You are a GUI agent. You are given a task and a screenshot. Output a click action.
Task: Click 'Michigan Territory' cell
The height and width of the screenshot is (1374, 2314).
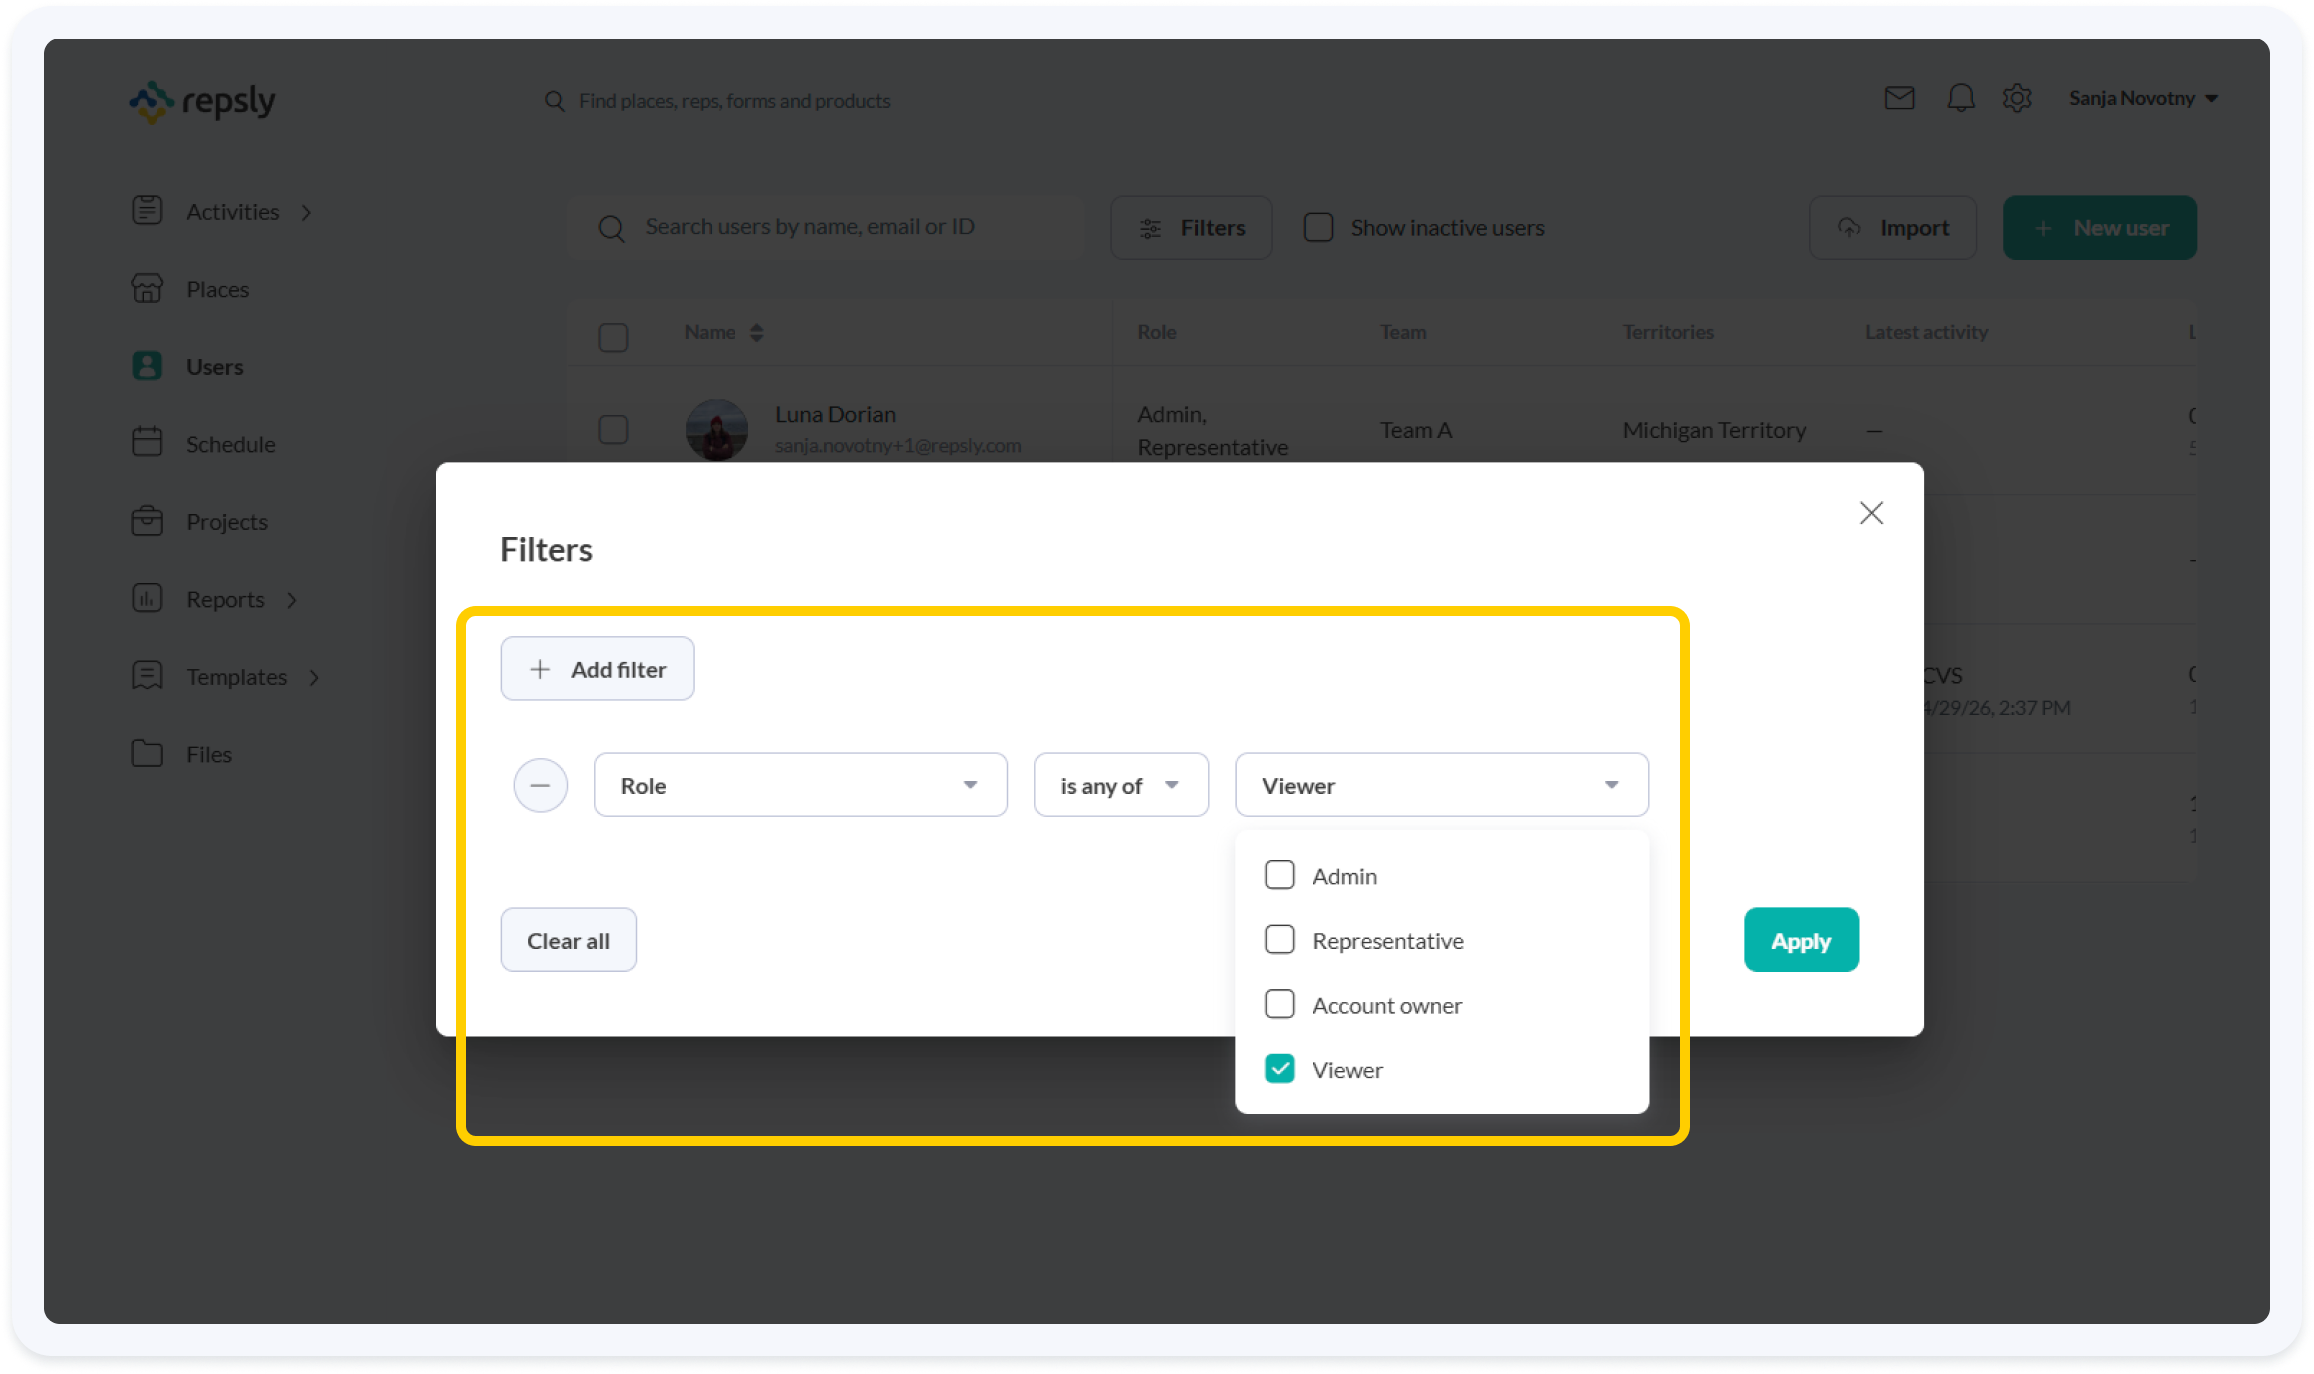[1714, 430]
